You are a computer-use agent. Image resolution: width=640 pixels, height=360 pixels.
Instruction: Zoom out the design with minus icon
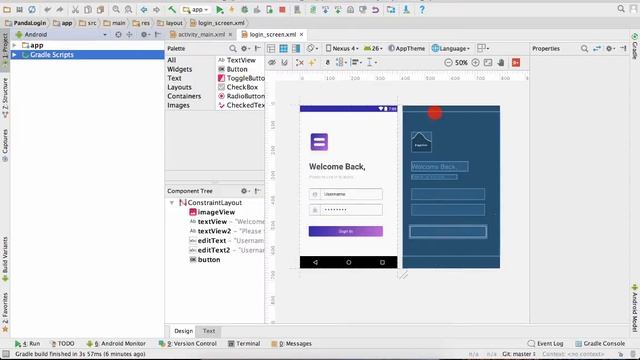coord(448,62)
